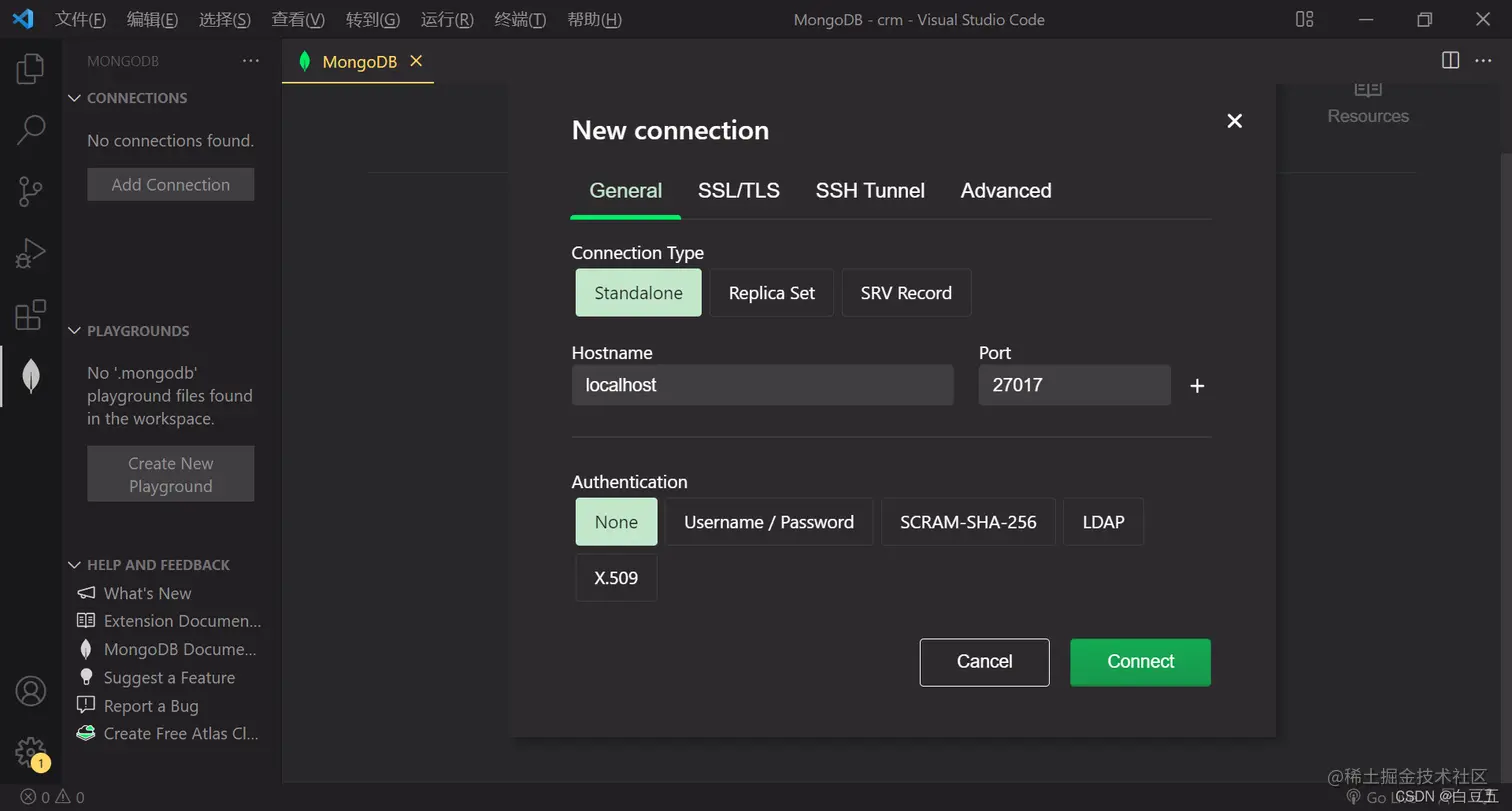Select LDAP authentication
The width and height of the screenshot is (1512, 811).
tap(1103, 522)
